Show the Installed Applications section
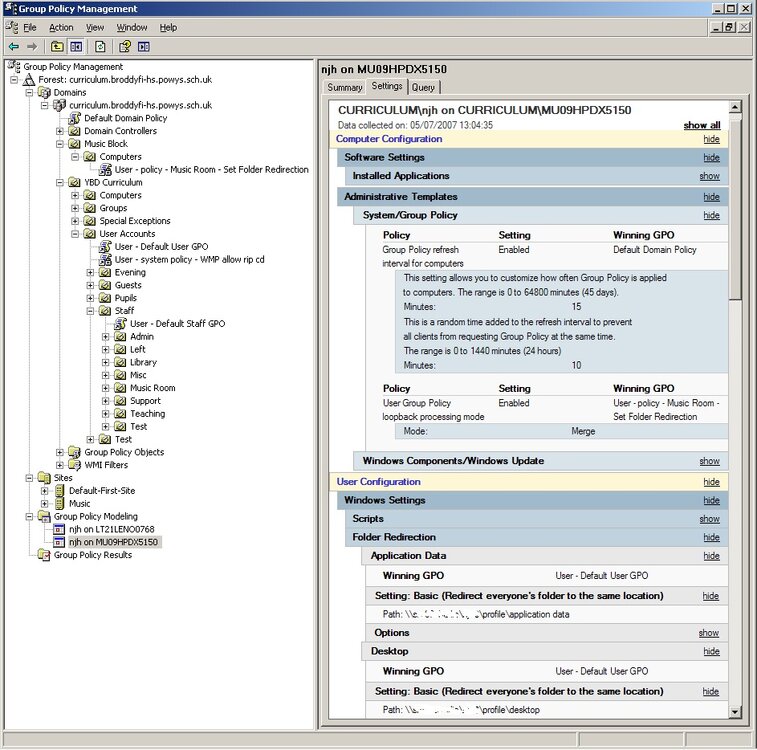This screenshot has width=757, height=750. [x=710, y=176]
